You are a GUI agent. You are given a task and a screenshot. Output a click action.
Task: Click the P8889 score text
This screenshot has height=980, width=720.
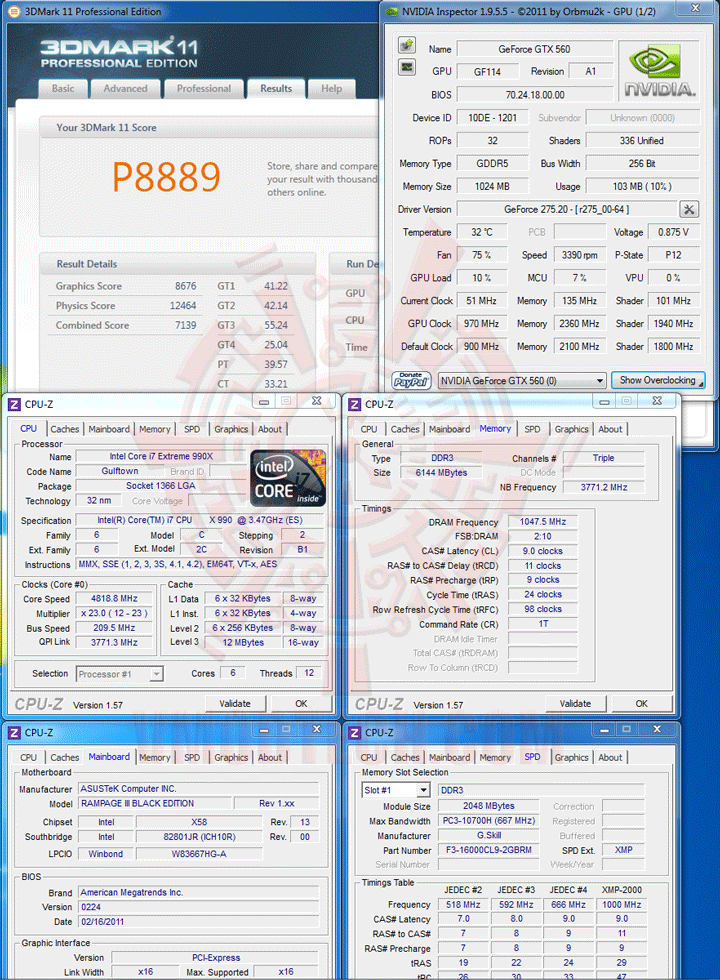pyautogui.click(x=166, y=176)
